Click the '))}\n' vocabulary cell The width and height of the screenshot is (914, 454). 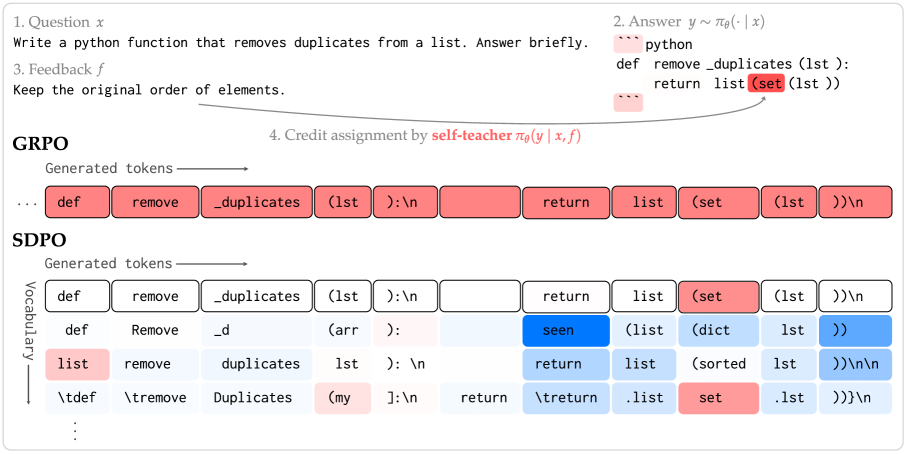[855, 398]
